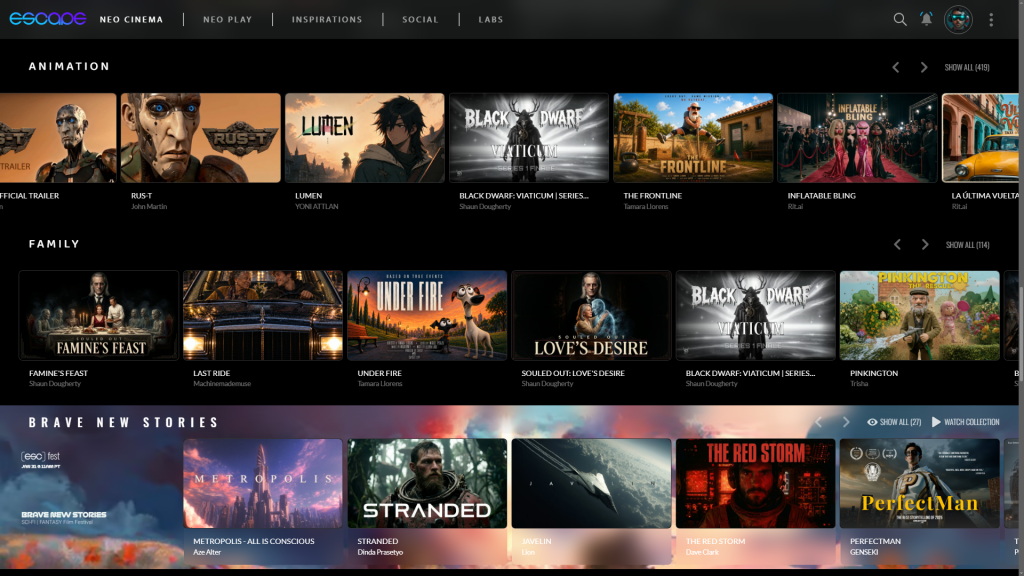Open the Inflatable Bling thumbnail
This screenshot has width=1024, height=576.
tap(857, 138)
